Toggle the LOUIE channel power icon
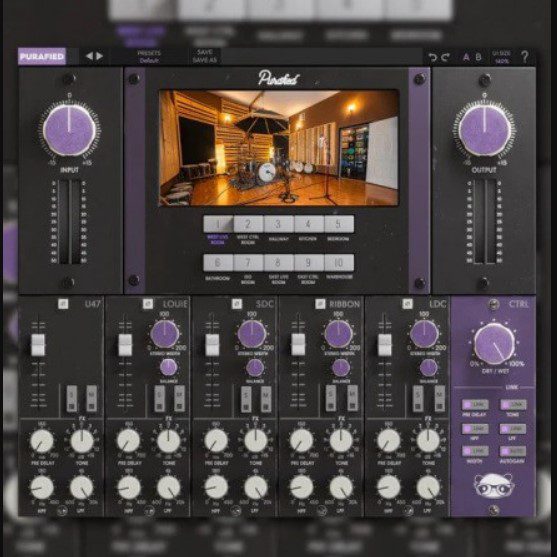The width and height of the screenshot is (557, 557). (x=148, y=304)
